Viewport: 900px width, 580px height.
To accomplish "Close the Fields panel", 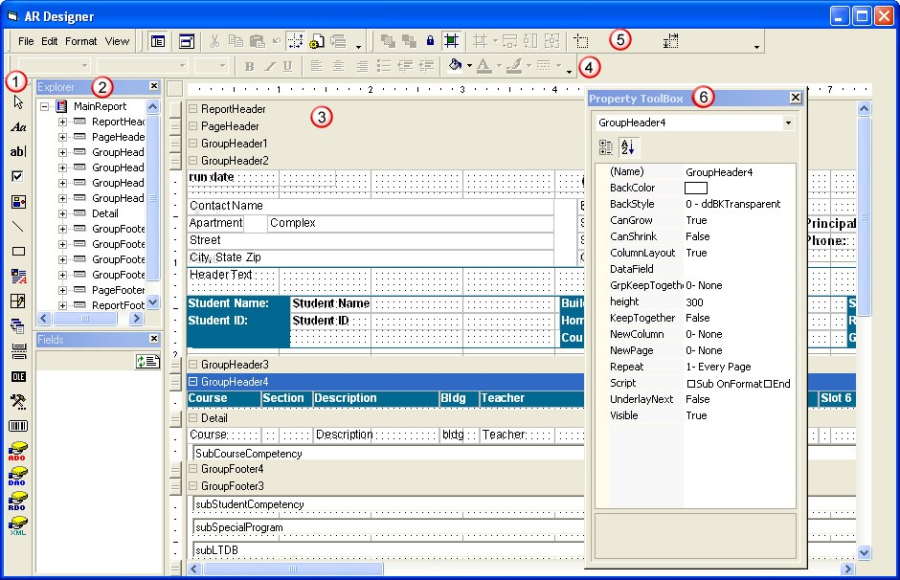I will [153, 338].
